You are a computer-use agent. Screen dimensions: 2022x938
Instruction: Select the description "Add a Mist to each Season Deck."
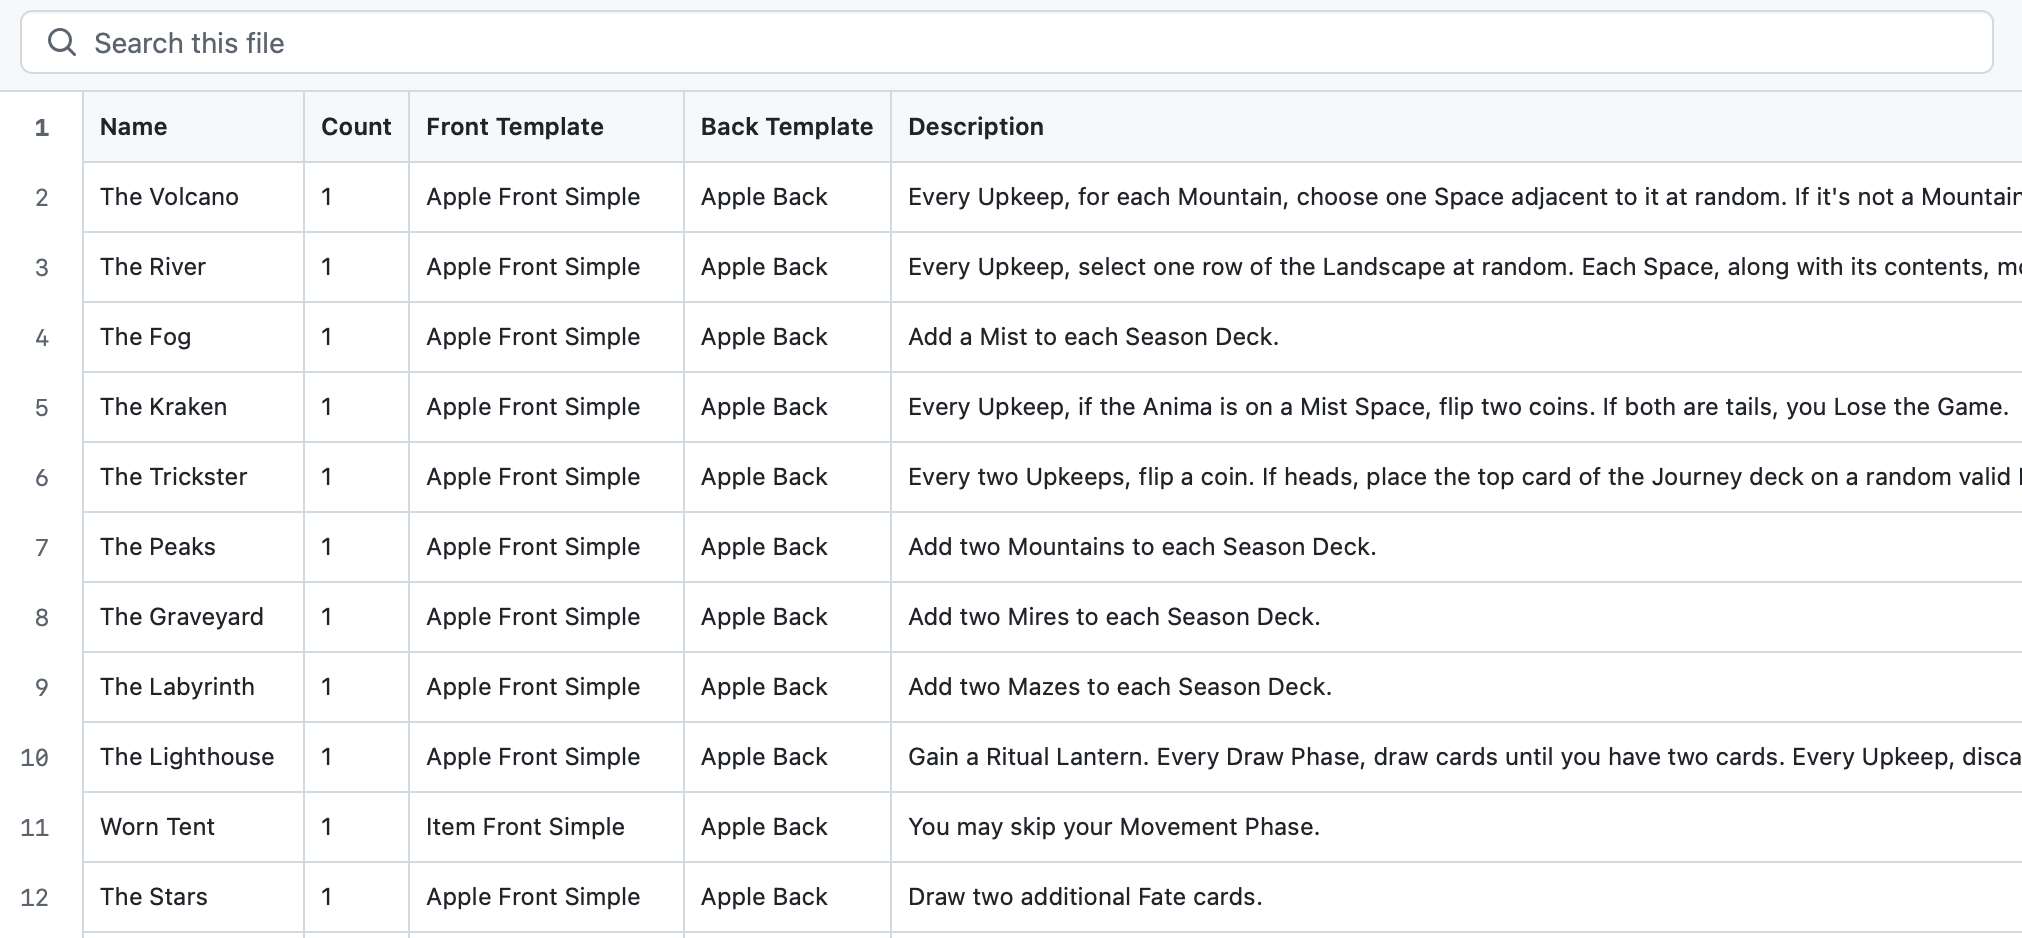[x=1092, y=337]
